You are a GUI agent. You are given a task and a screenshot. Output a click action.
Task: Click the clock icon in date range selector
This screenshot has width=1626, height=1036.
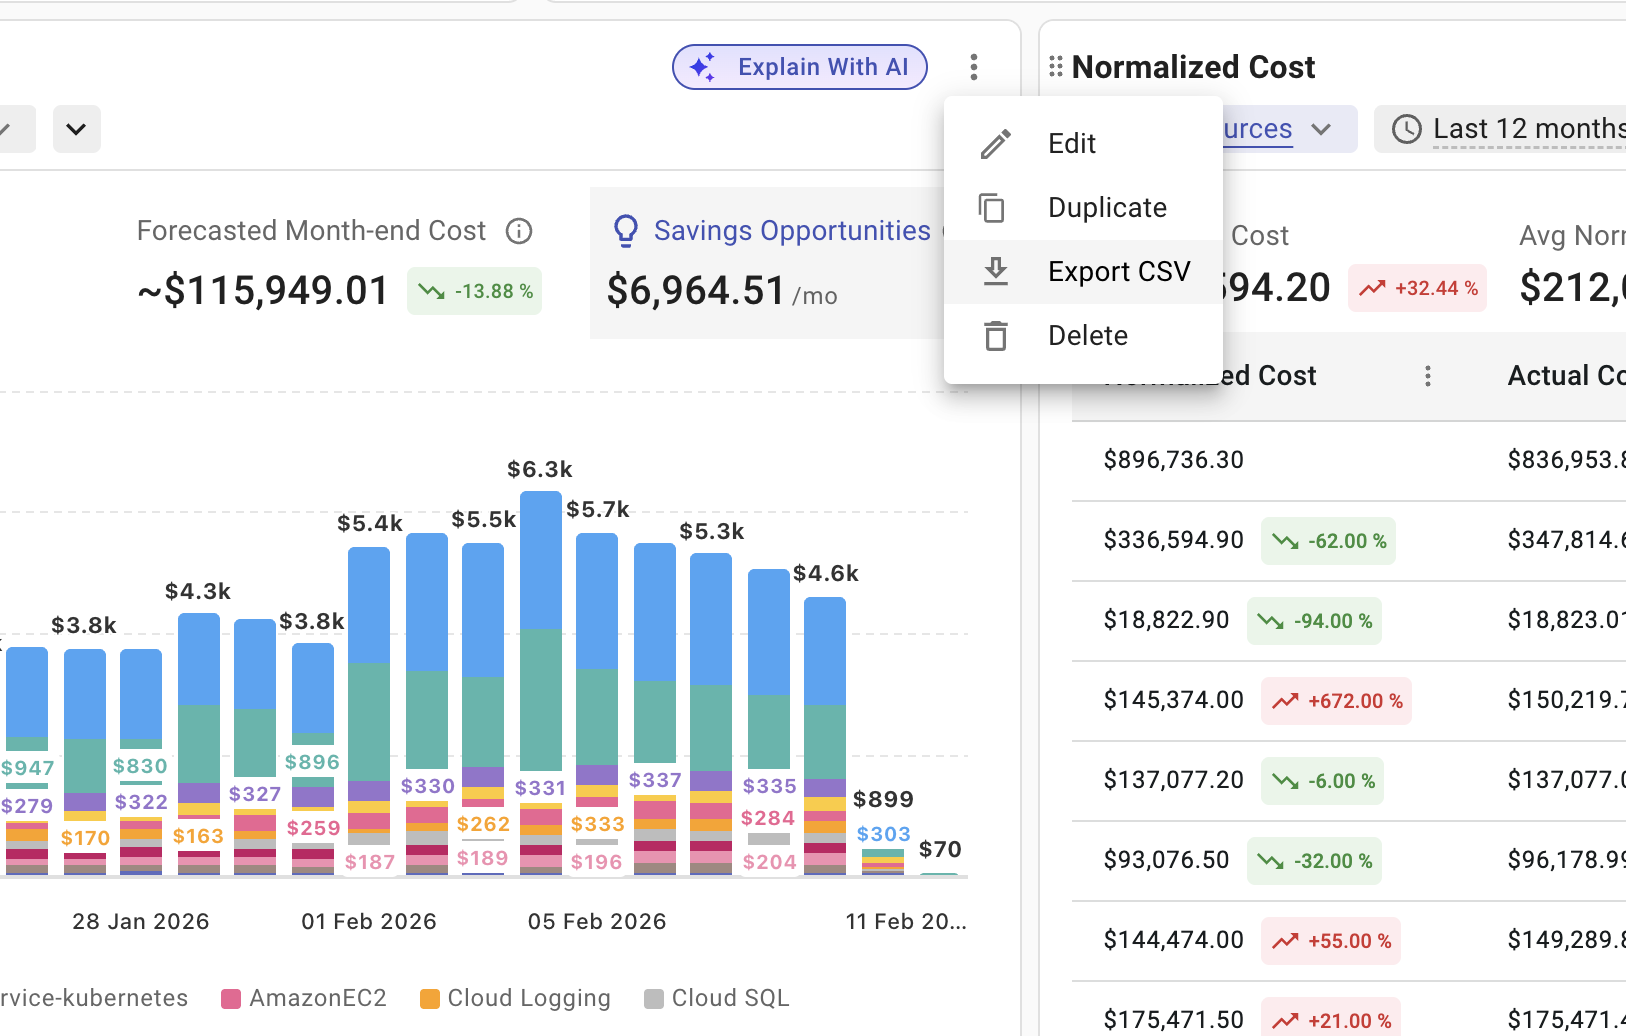(x=1407, y=129)
